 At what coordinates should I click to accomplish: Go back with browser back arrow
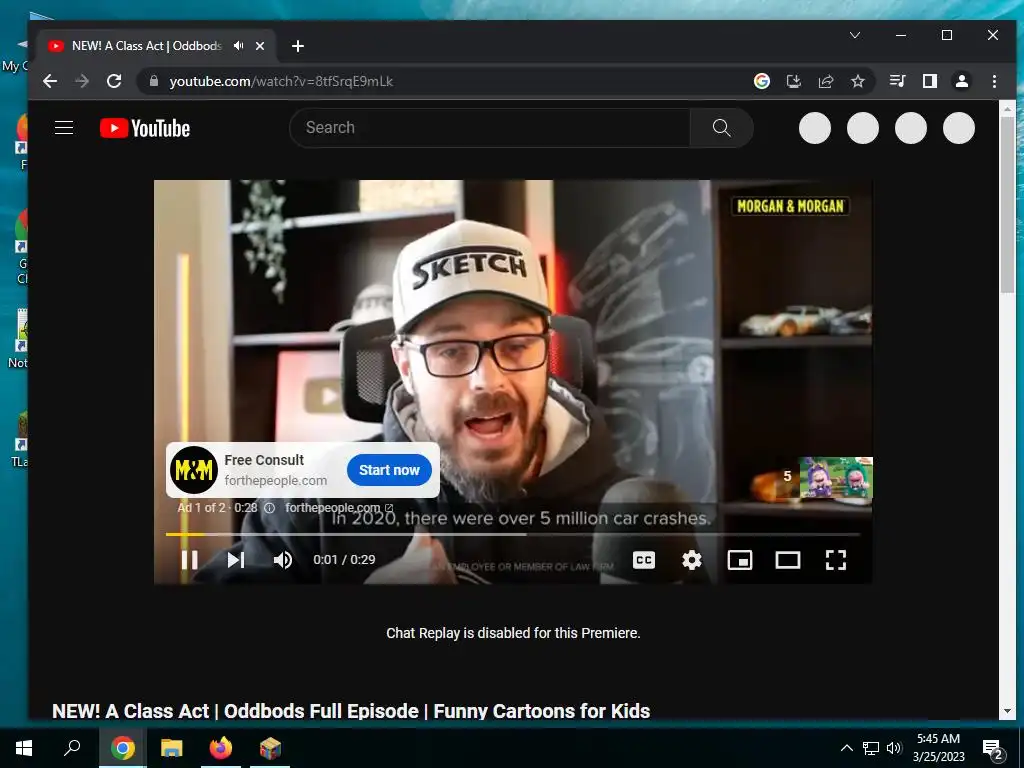tap(50, 81)
